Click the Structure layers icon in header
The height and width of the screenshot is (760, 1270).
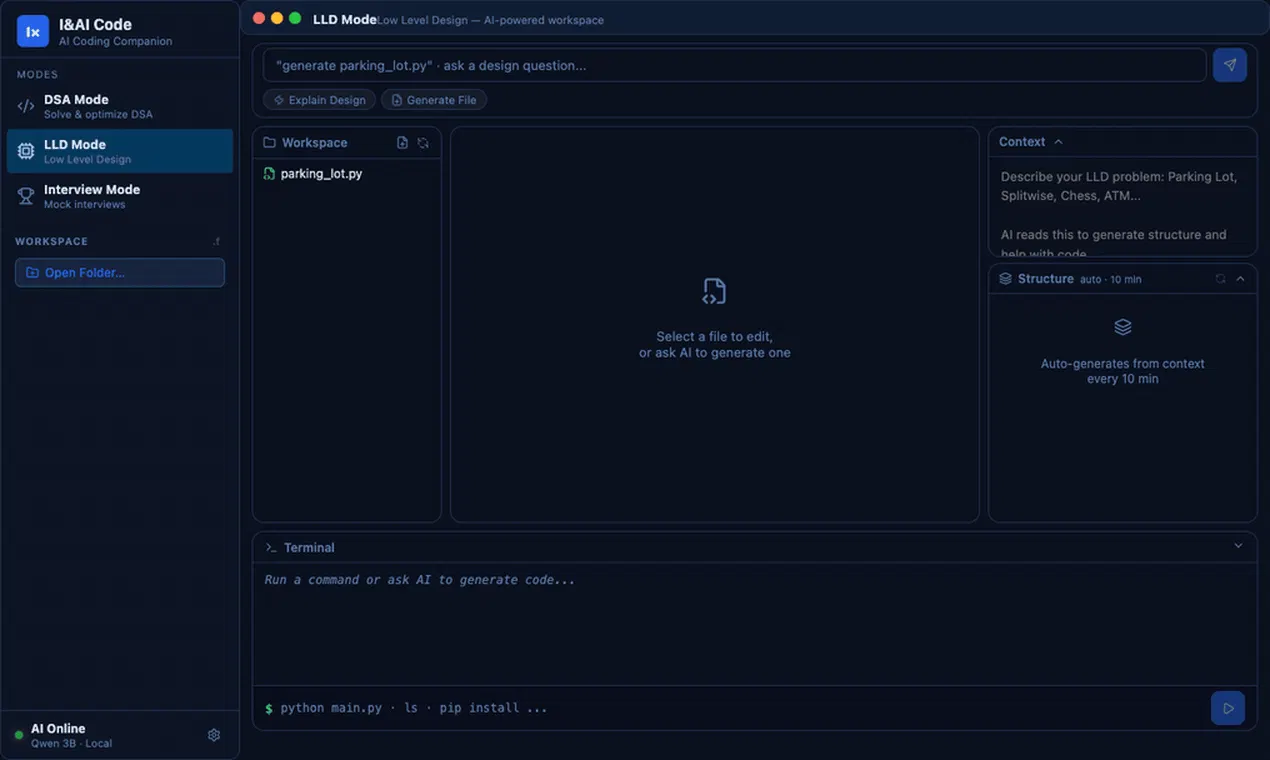point(1005,279)
